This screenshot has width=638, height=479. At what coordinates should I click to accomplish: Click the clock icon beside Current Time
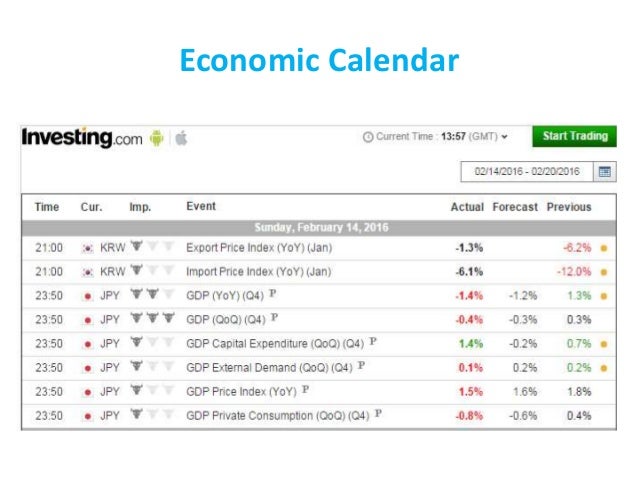pos(368,137)
